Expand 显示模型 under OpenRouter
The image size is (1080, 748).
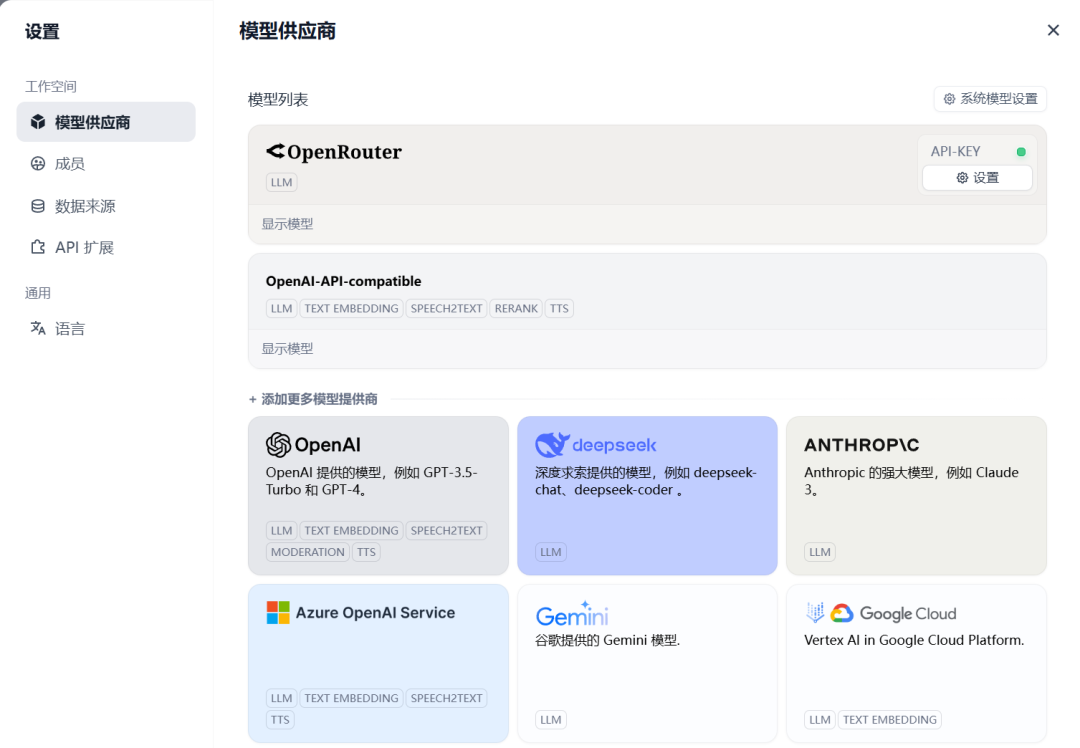(287, 224)
